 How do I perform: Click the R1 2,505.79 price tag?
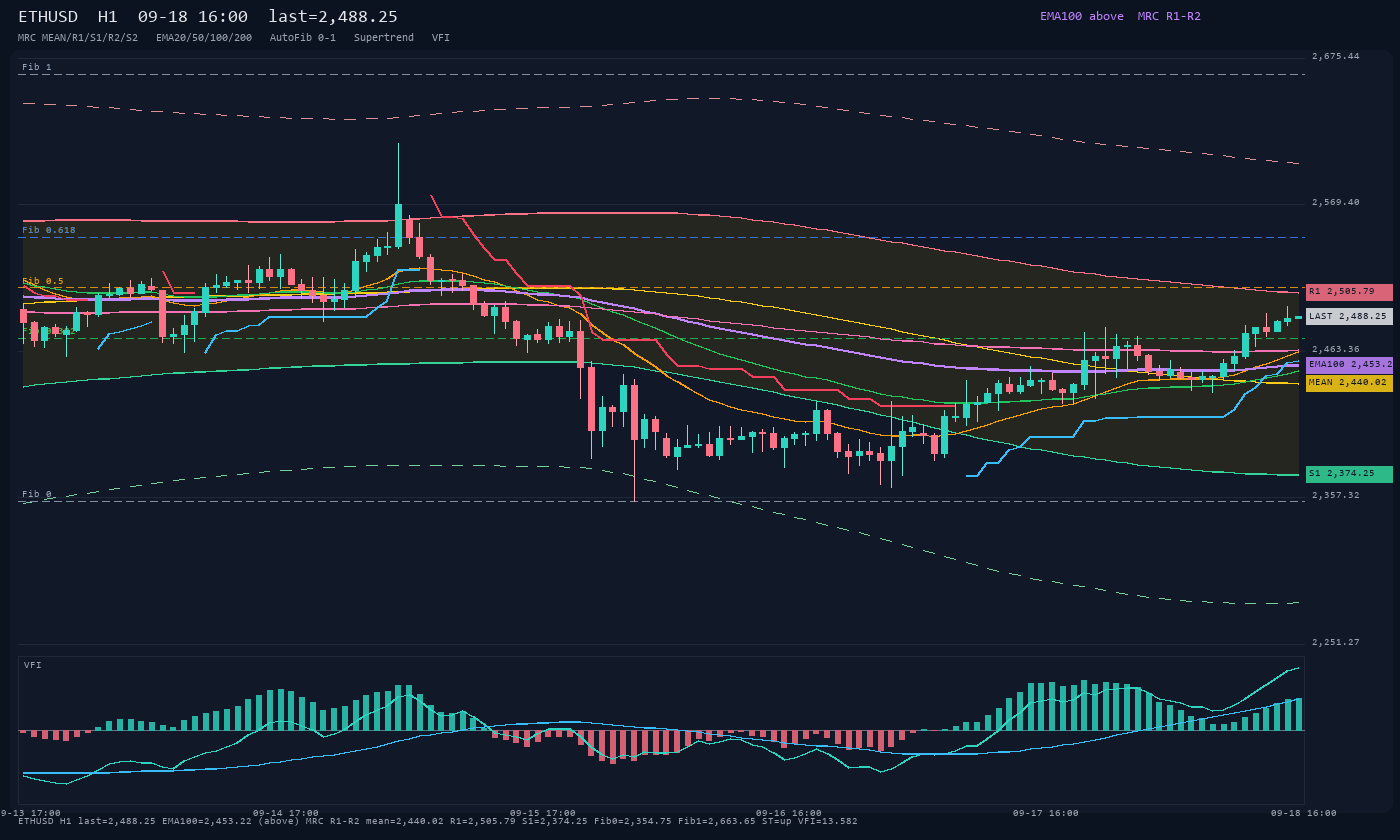(x=1349, y=292)
